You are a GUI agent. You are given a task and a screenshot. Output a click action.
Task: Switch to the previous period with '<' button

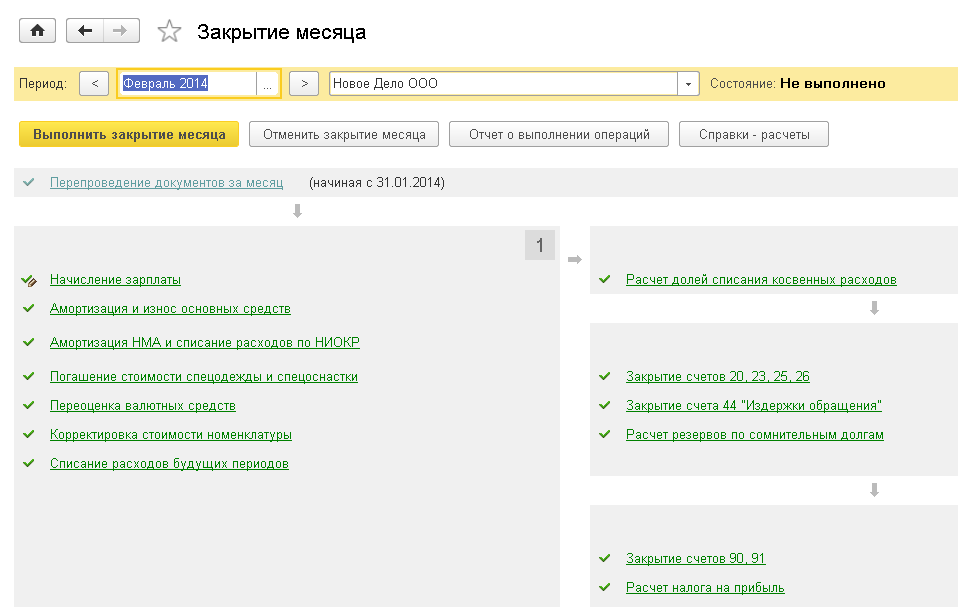[x=94, y=84]
